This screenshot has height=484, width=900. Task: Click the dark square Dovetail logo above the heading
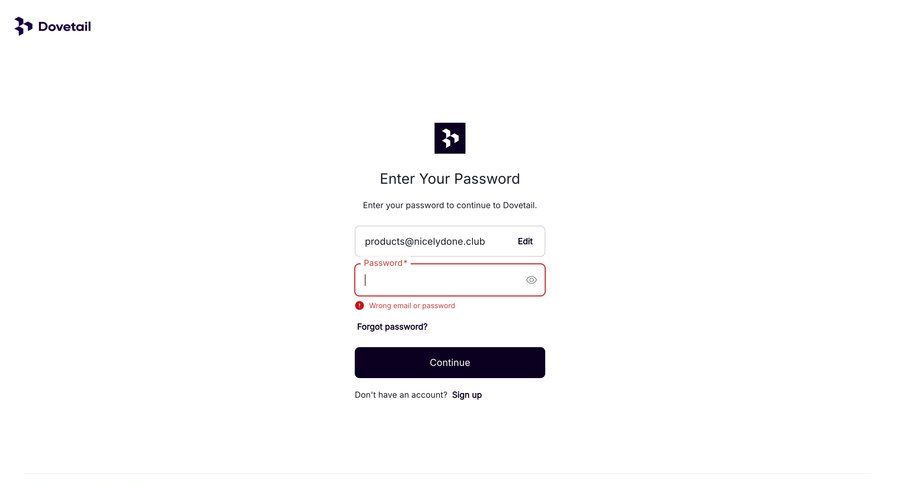[450, 138]
